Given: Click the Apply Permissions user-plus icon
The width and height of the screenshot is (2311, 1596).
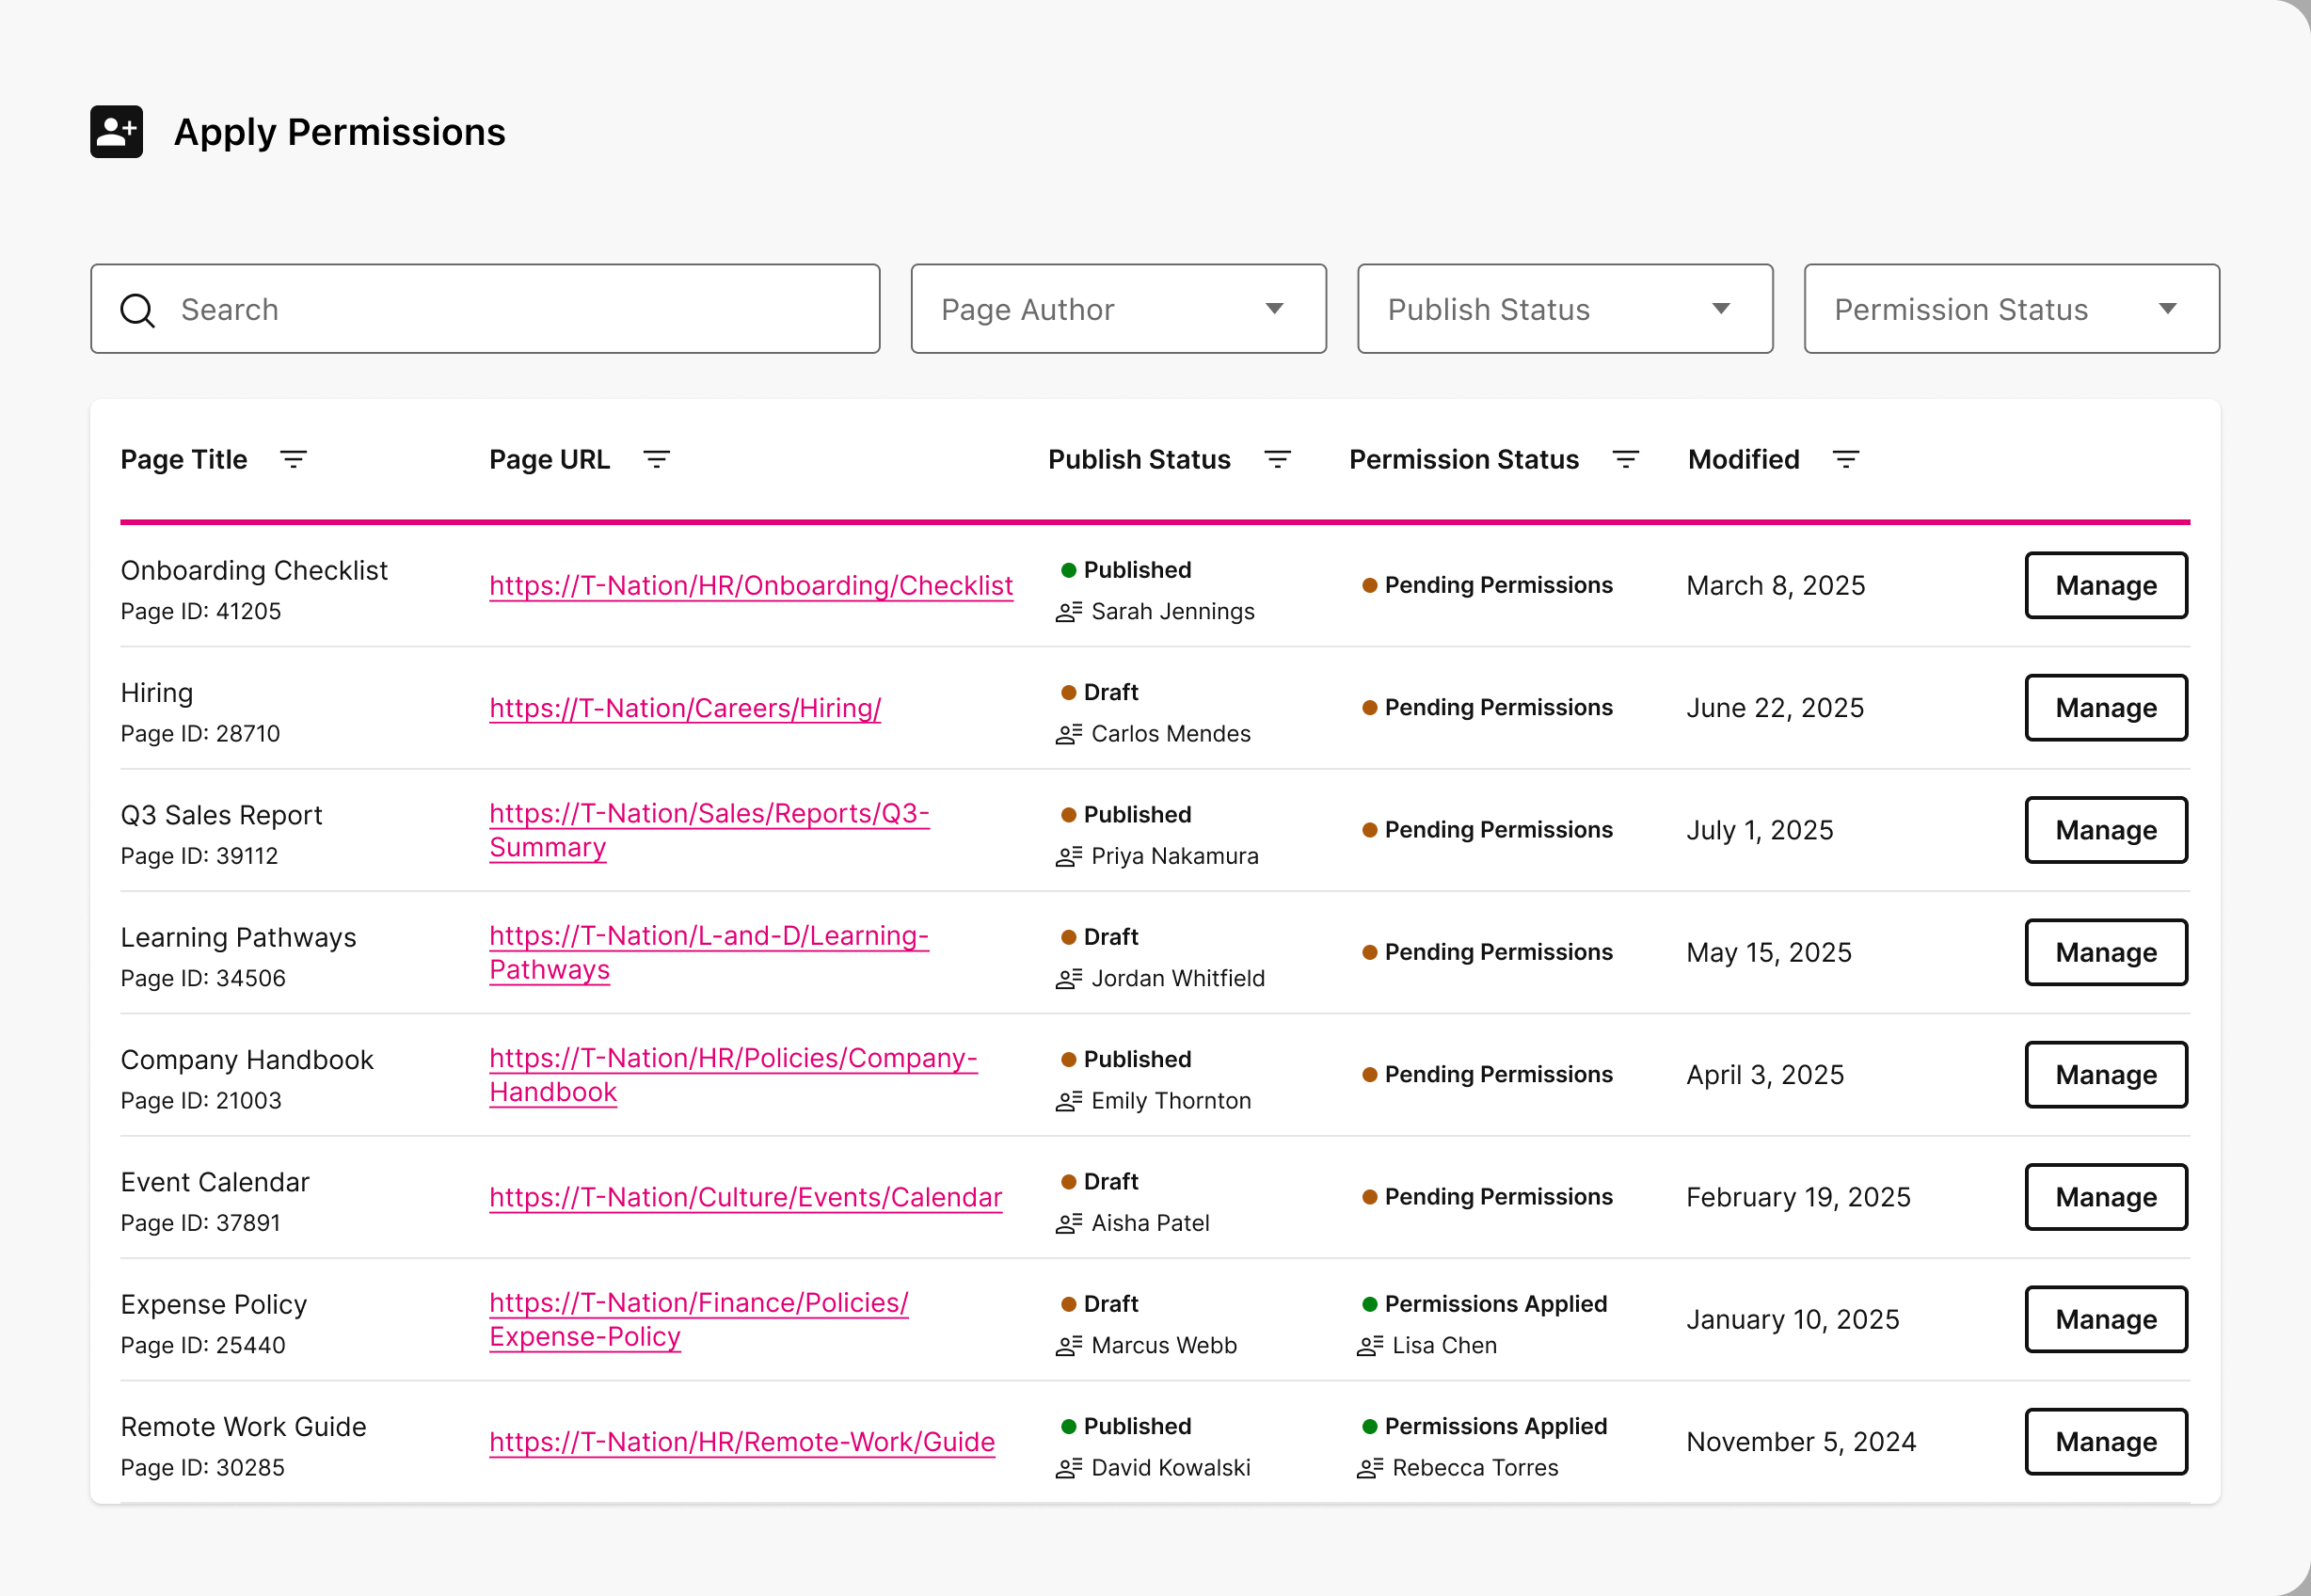Looking at the screenshot, I should point(116,132).
